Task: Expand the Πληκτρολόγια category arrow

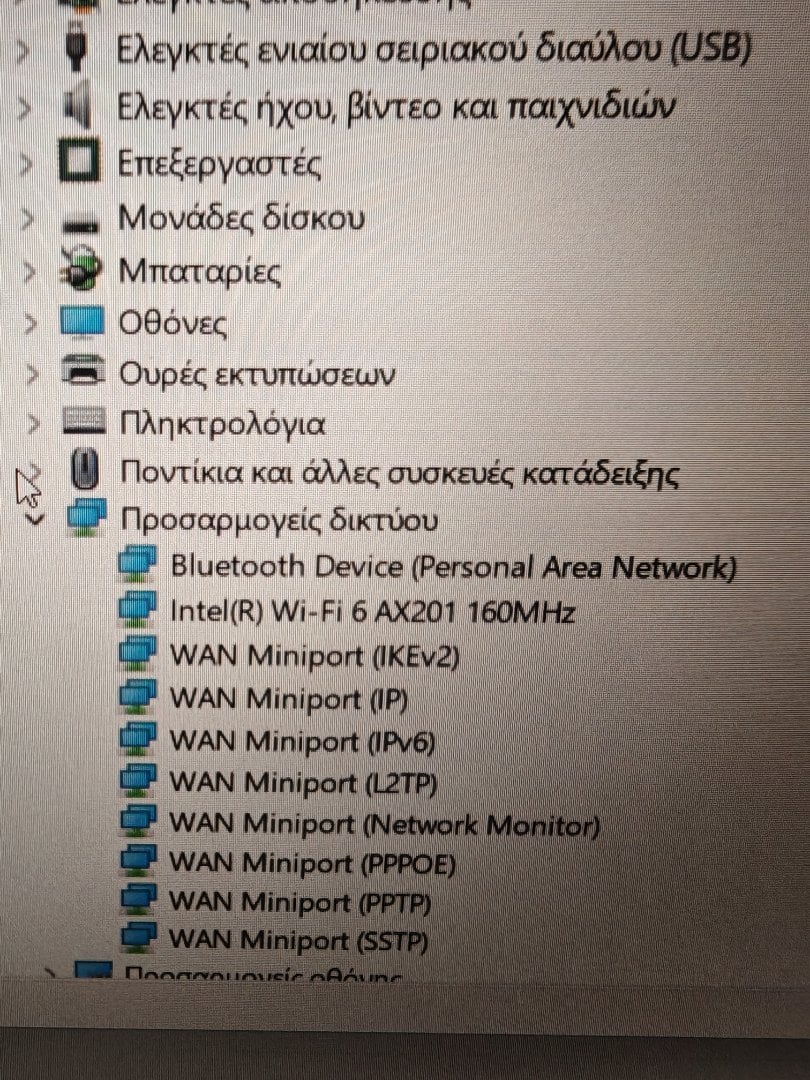Action: [32, 424]
